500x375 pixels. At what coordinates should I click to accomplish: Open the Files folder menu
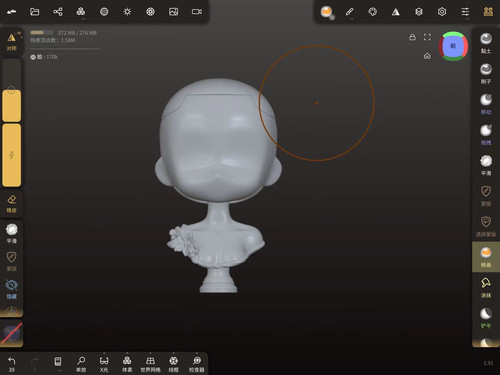[x=35, y=12]
